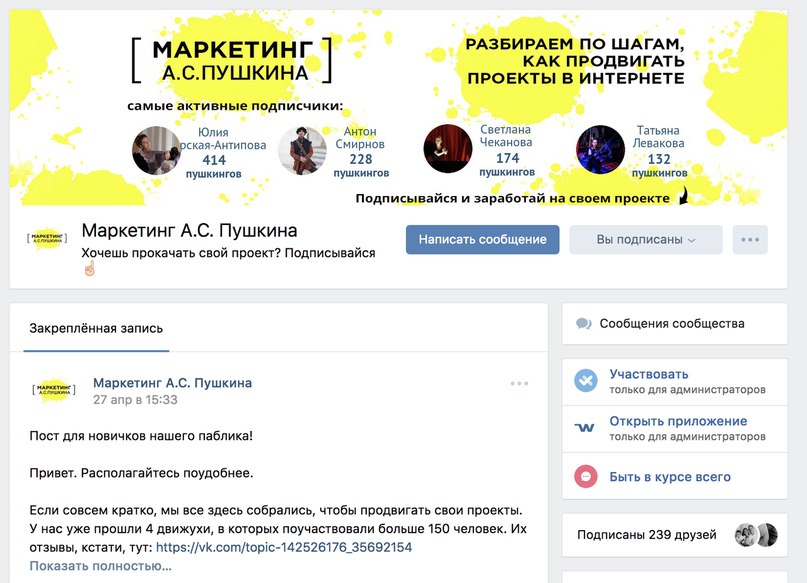Click the blue Участвовать app icon
Screen dimensions: 807x583
(586, 381)
